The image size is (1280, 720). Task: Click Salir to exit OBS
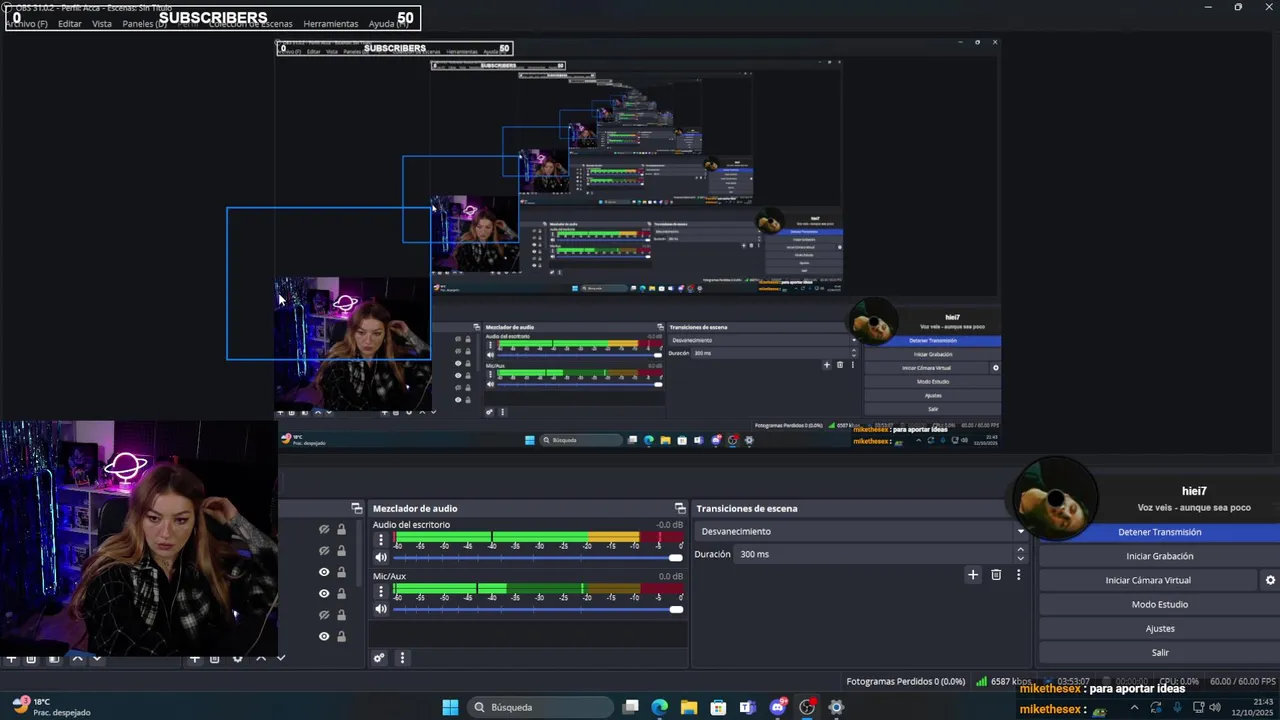pos(1159,652)
